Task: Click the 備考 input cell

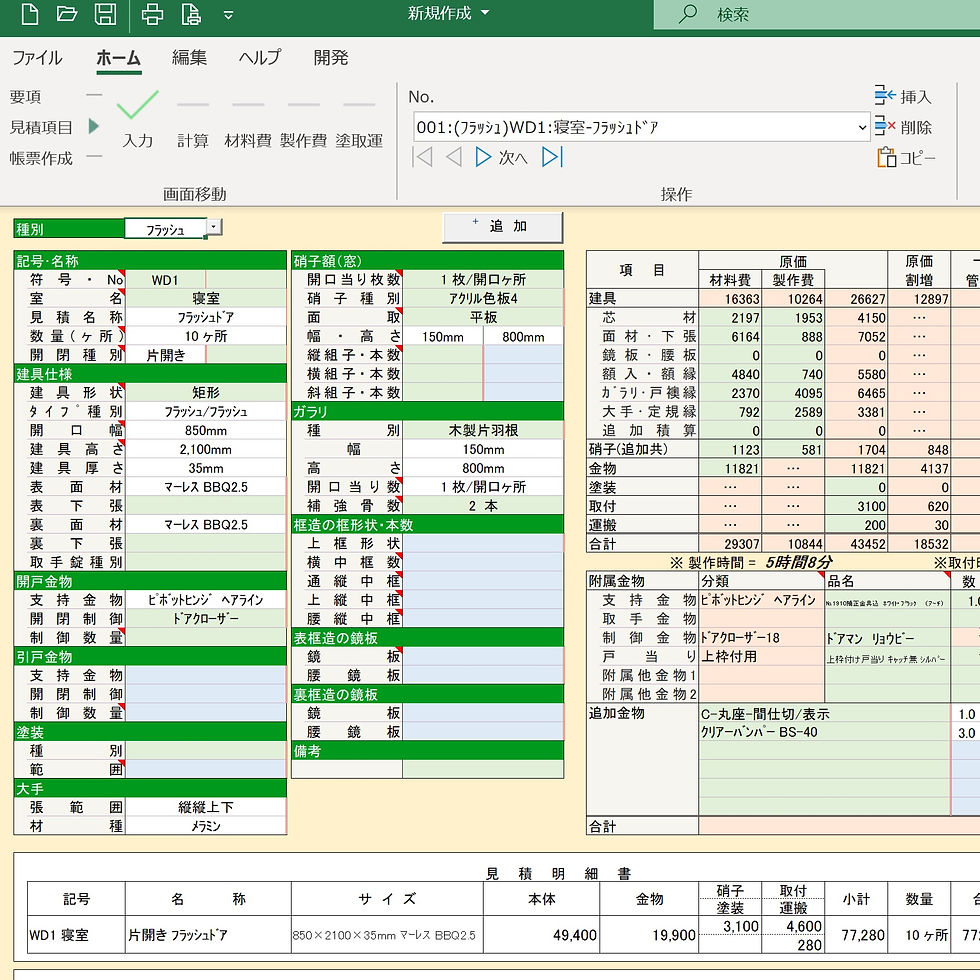Action: pos(483,769)
